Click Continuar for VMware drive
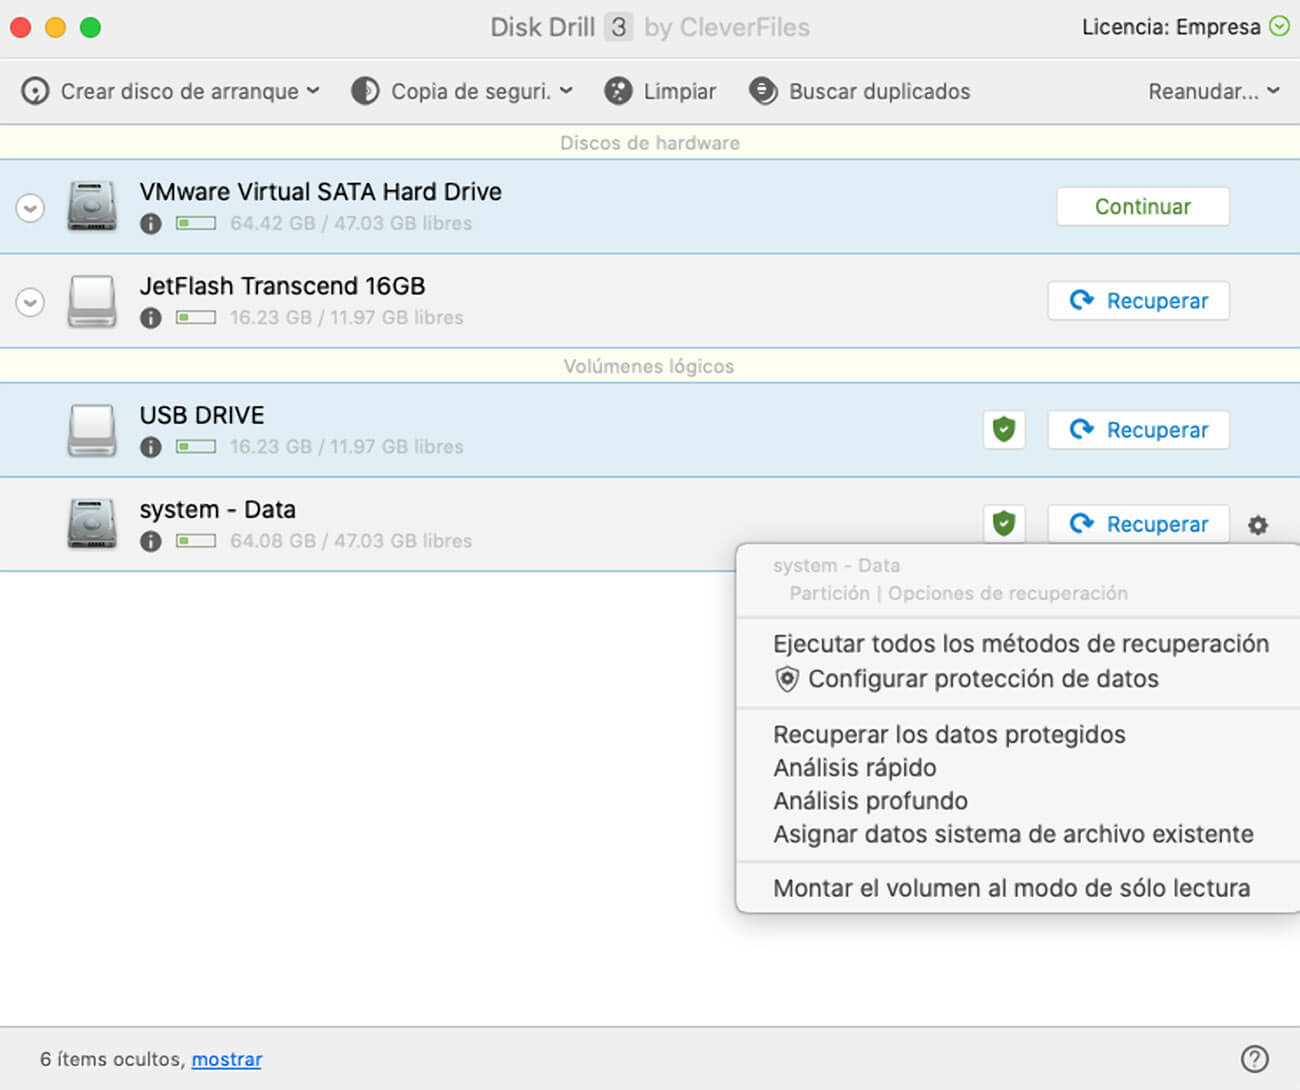Screen dimensions: 1300x1090 1143,206
